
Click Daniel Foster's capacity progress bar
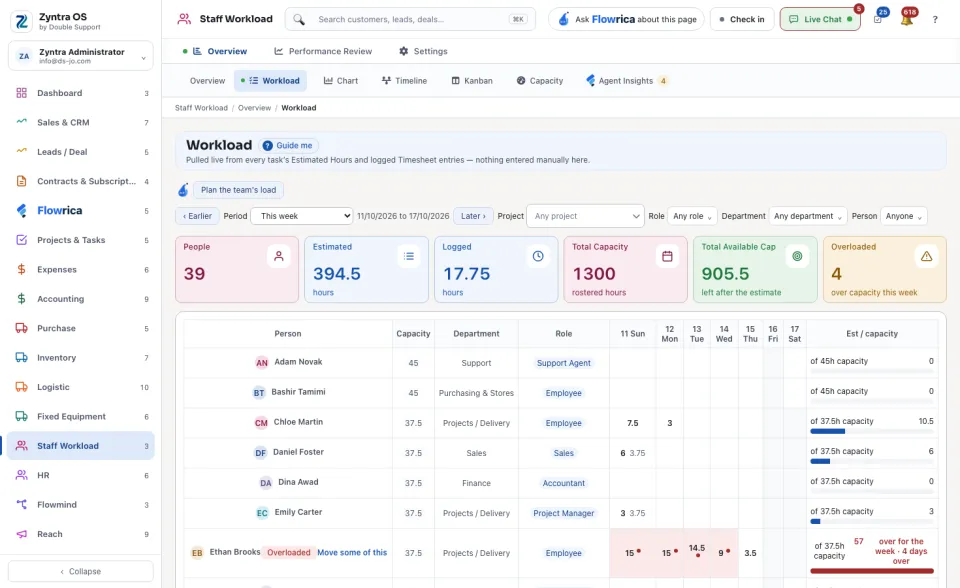pos(872,461)
